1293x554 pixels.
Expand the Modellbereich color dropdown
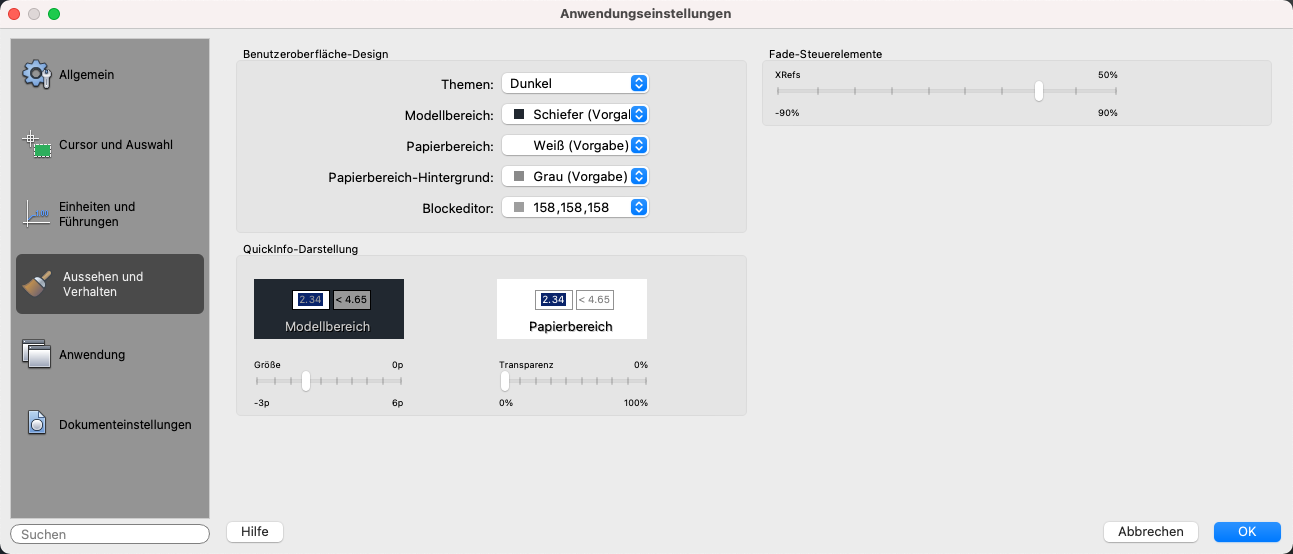pos(575,114)
